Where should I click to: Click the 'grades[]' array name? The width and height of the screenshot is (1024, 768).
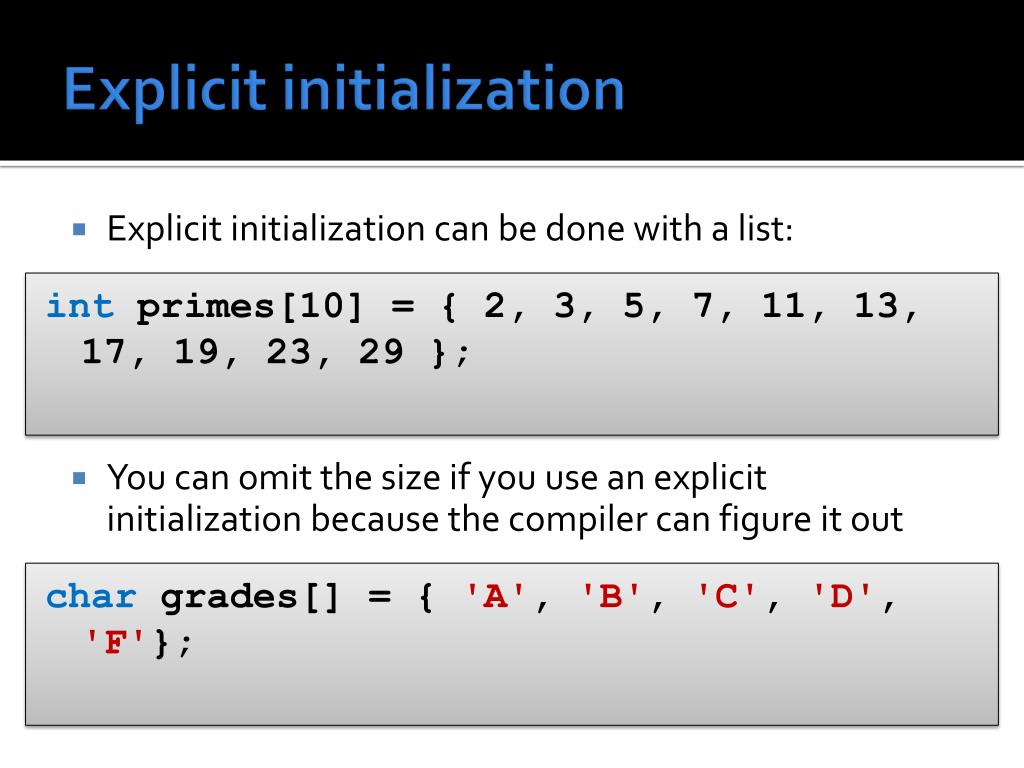click(249, 598)
